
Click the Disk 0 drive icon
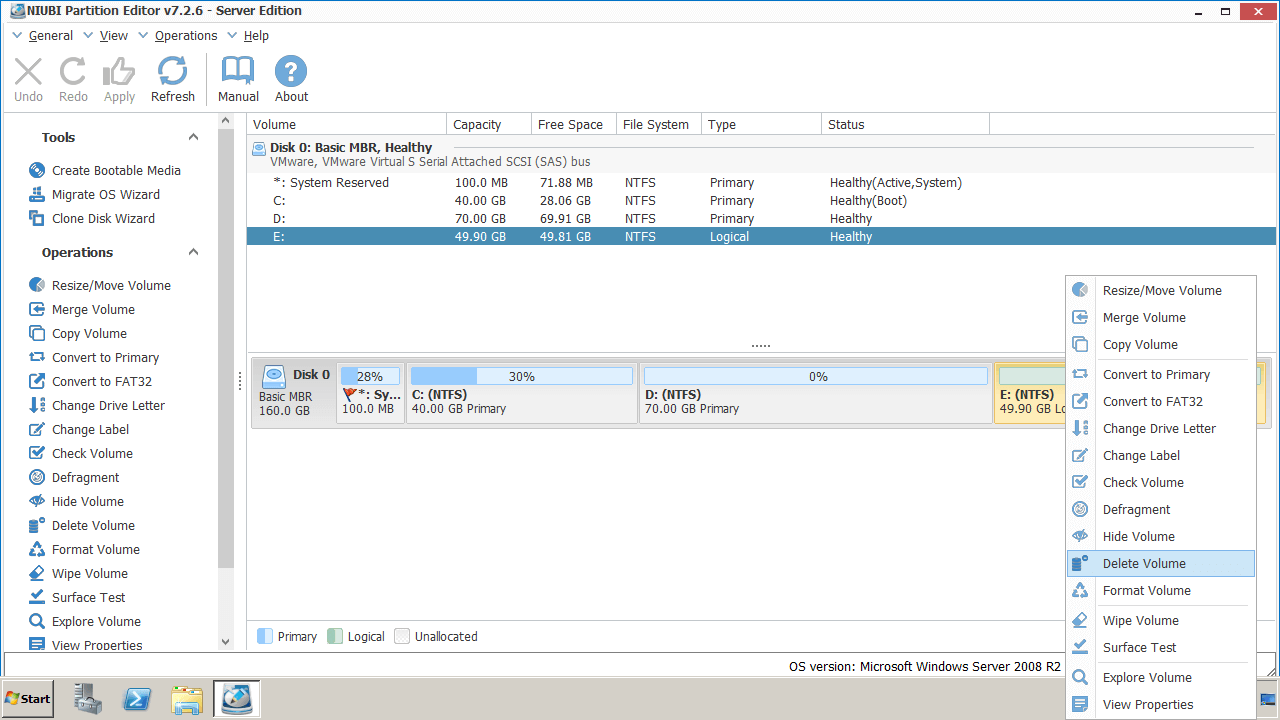(x=273, y=376)
